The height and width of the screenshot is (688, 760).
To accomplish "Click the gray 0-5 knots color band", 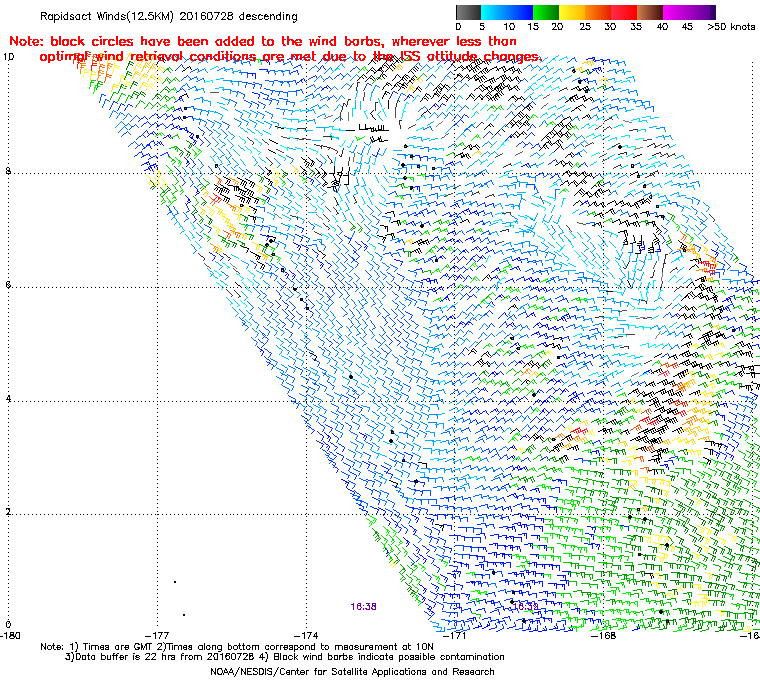I will (469, 13).
